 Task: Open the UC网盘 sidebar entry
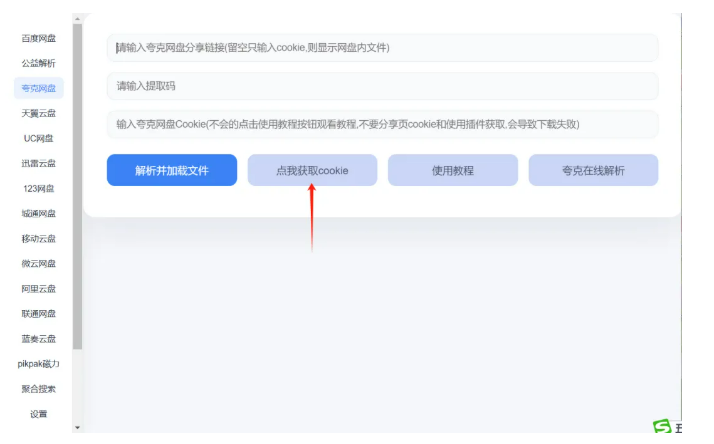pyautogui.click(x=38, y=138)
